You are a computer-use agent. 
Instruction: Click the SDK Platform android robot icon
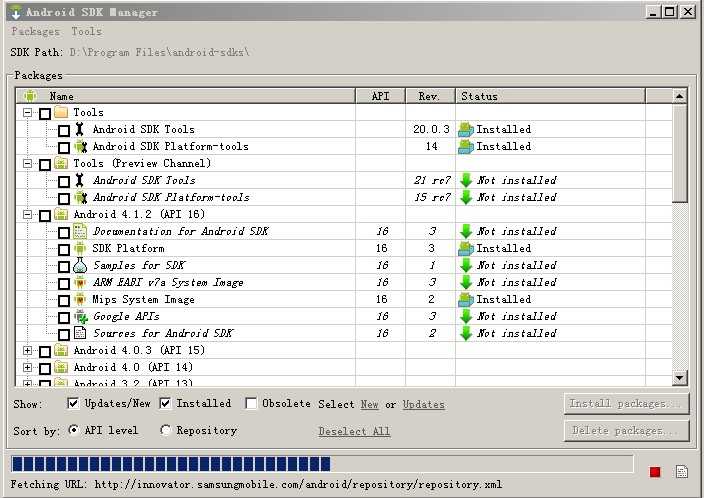[80, 249]
